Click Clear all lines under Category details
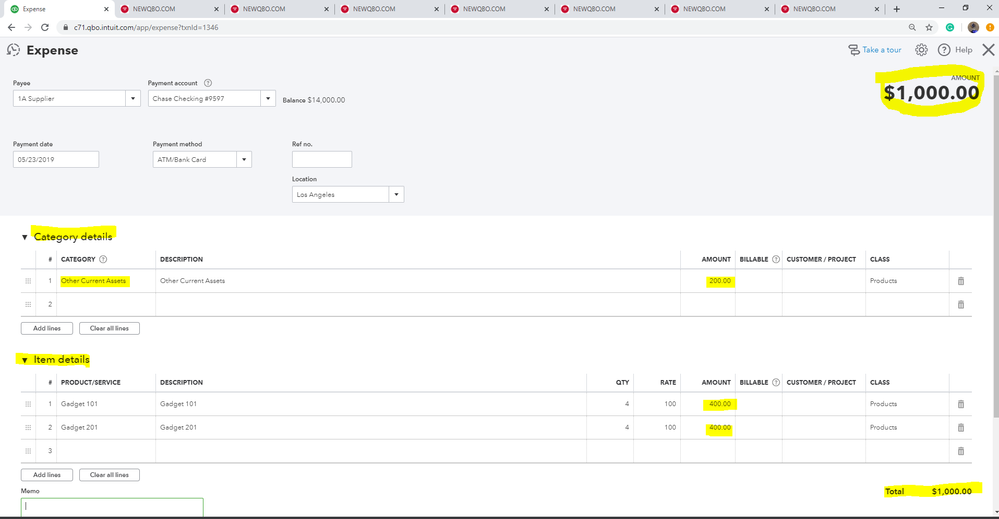This screenshot has width=999, height=519. pyautogui.click(x=110, y=329)
